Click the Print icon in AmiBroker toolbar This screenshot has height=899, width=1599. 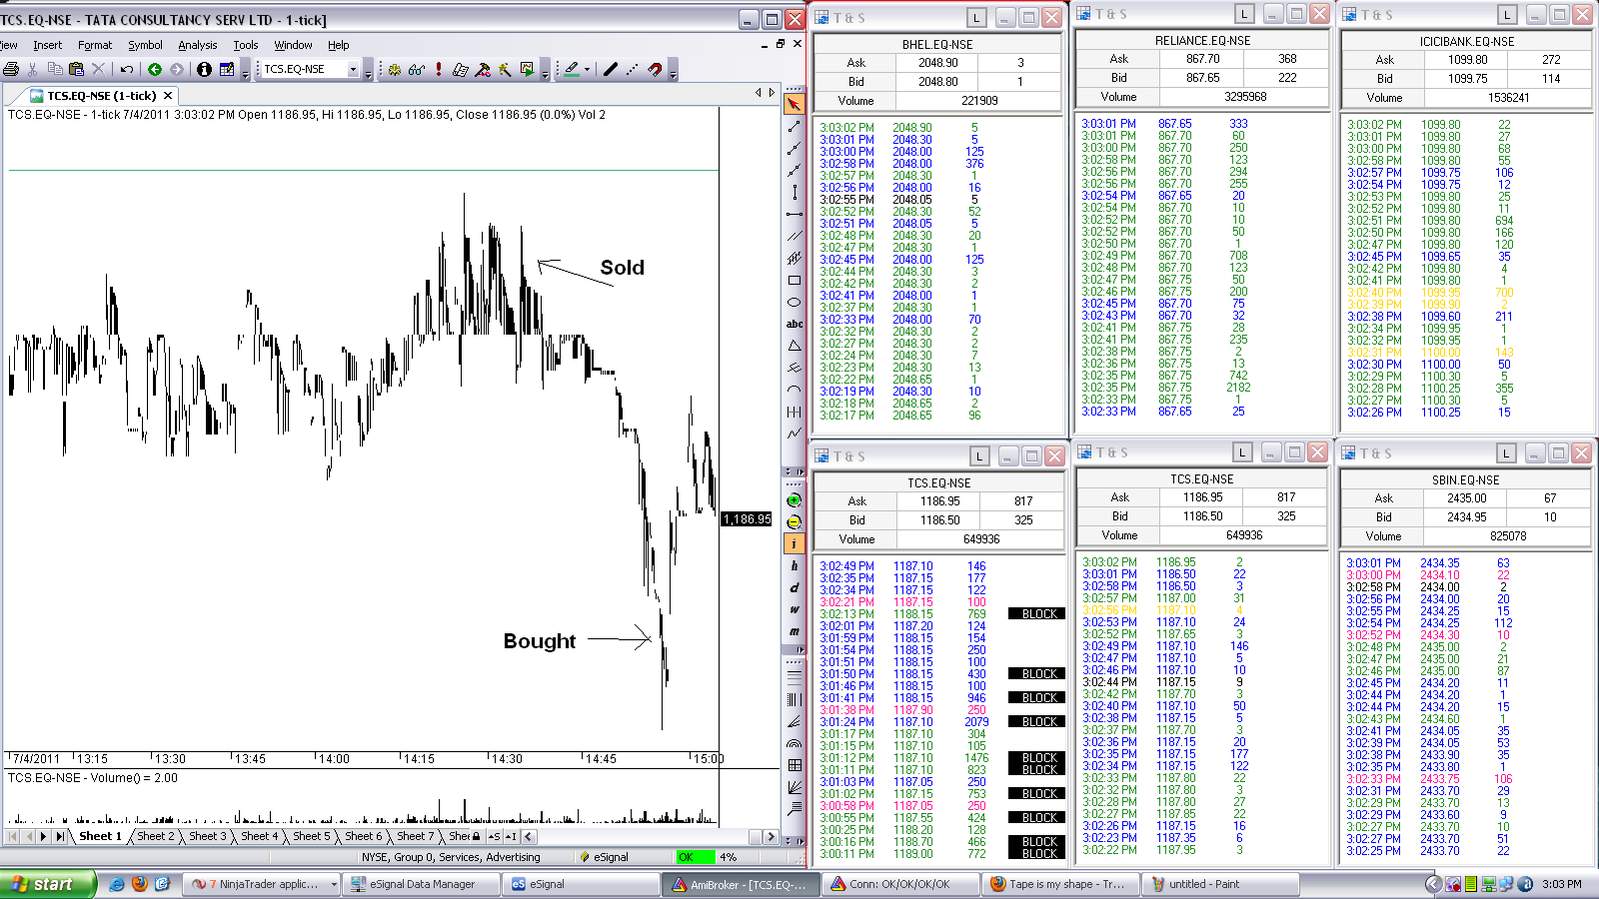[11, 69]
